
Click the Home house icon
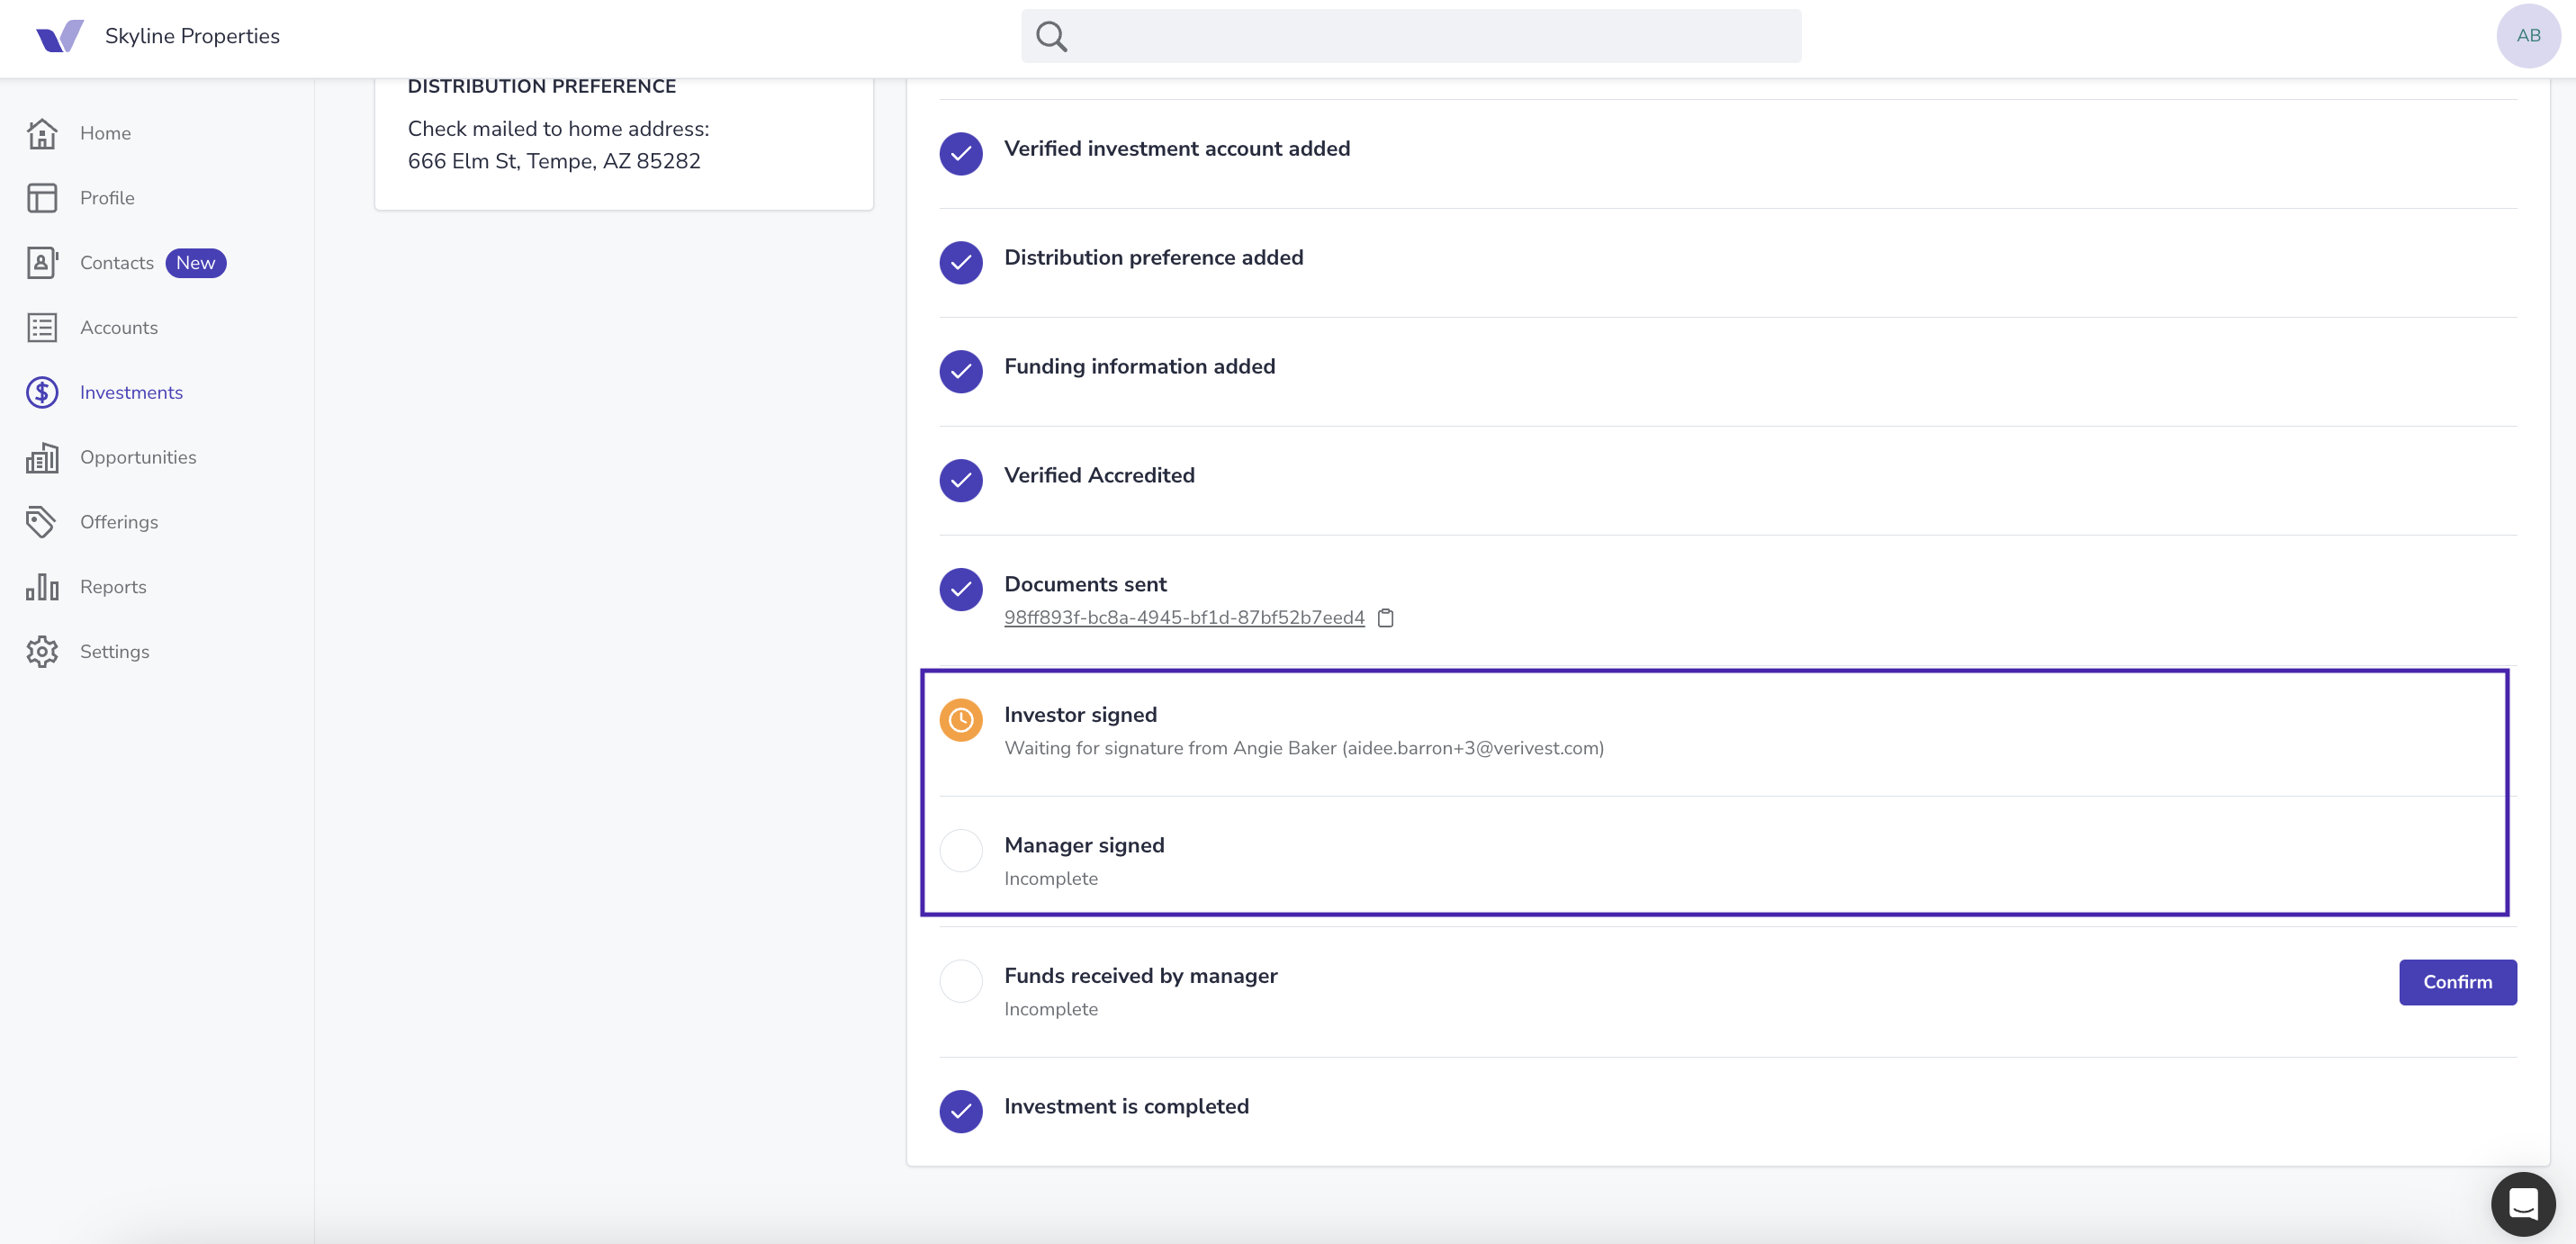(x=42, y=133)
